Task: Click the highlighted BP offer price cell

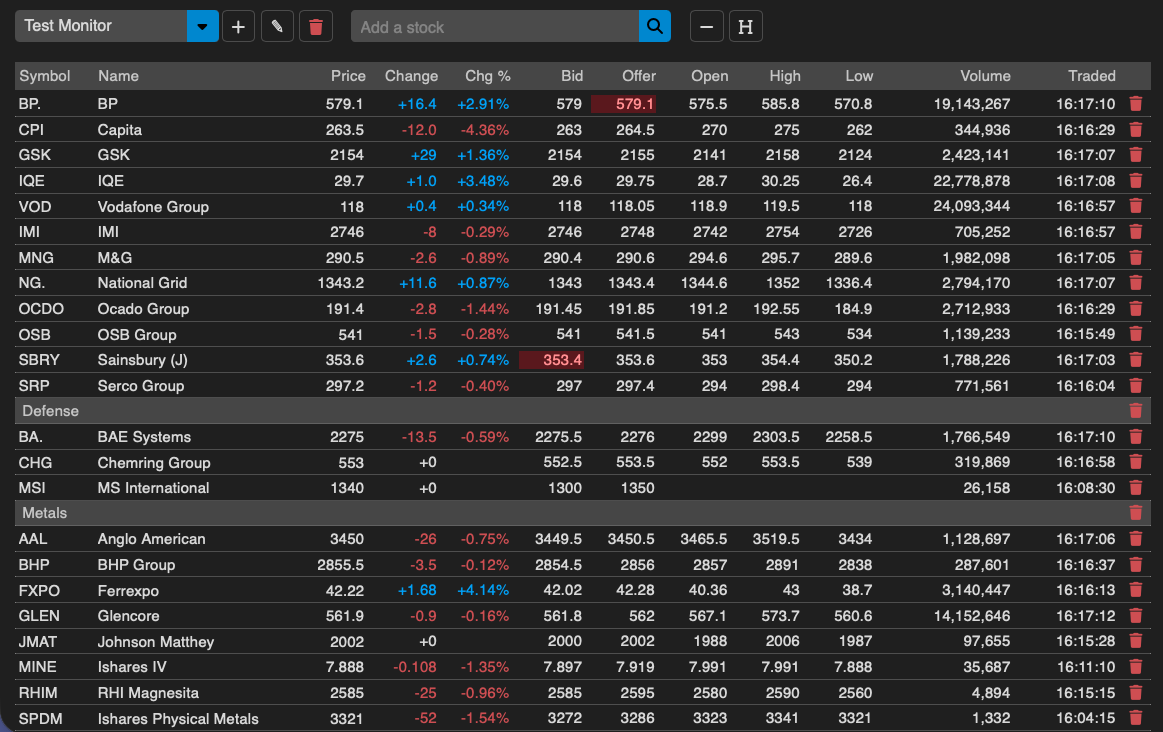Action: pos(624,104)
